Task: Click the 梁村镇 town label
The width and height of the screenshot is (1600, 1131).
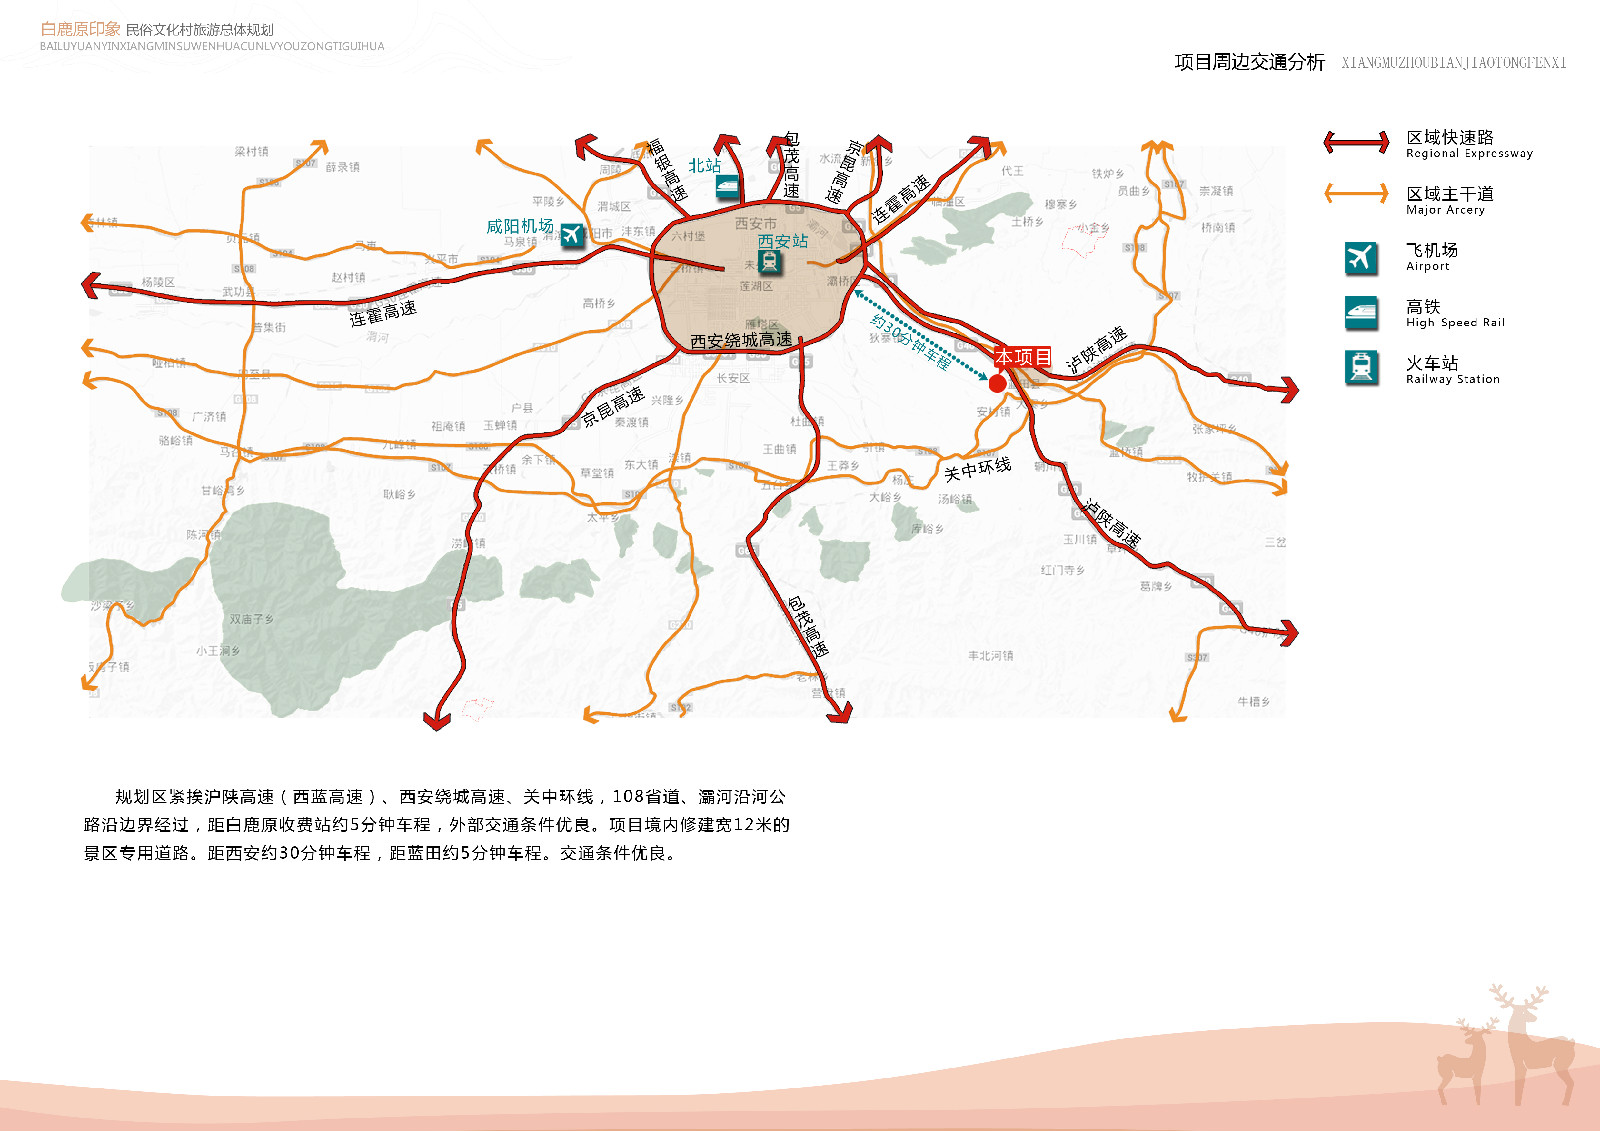Action: pos(252,151)
